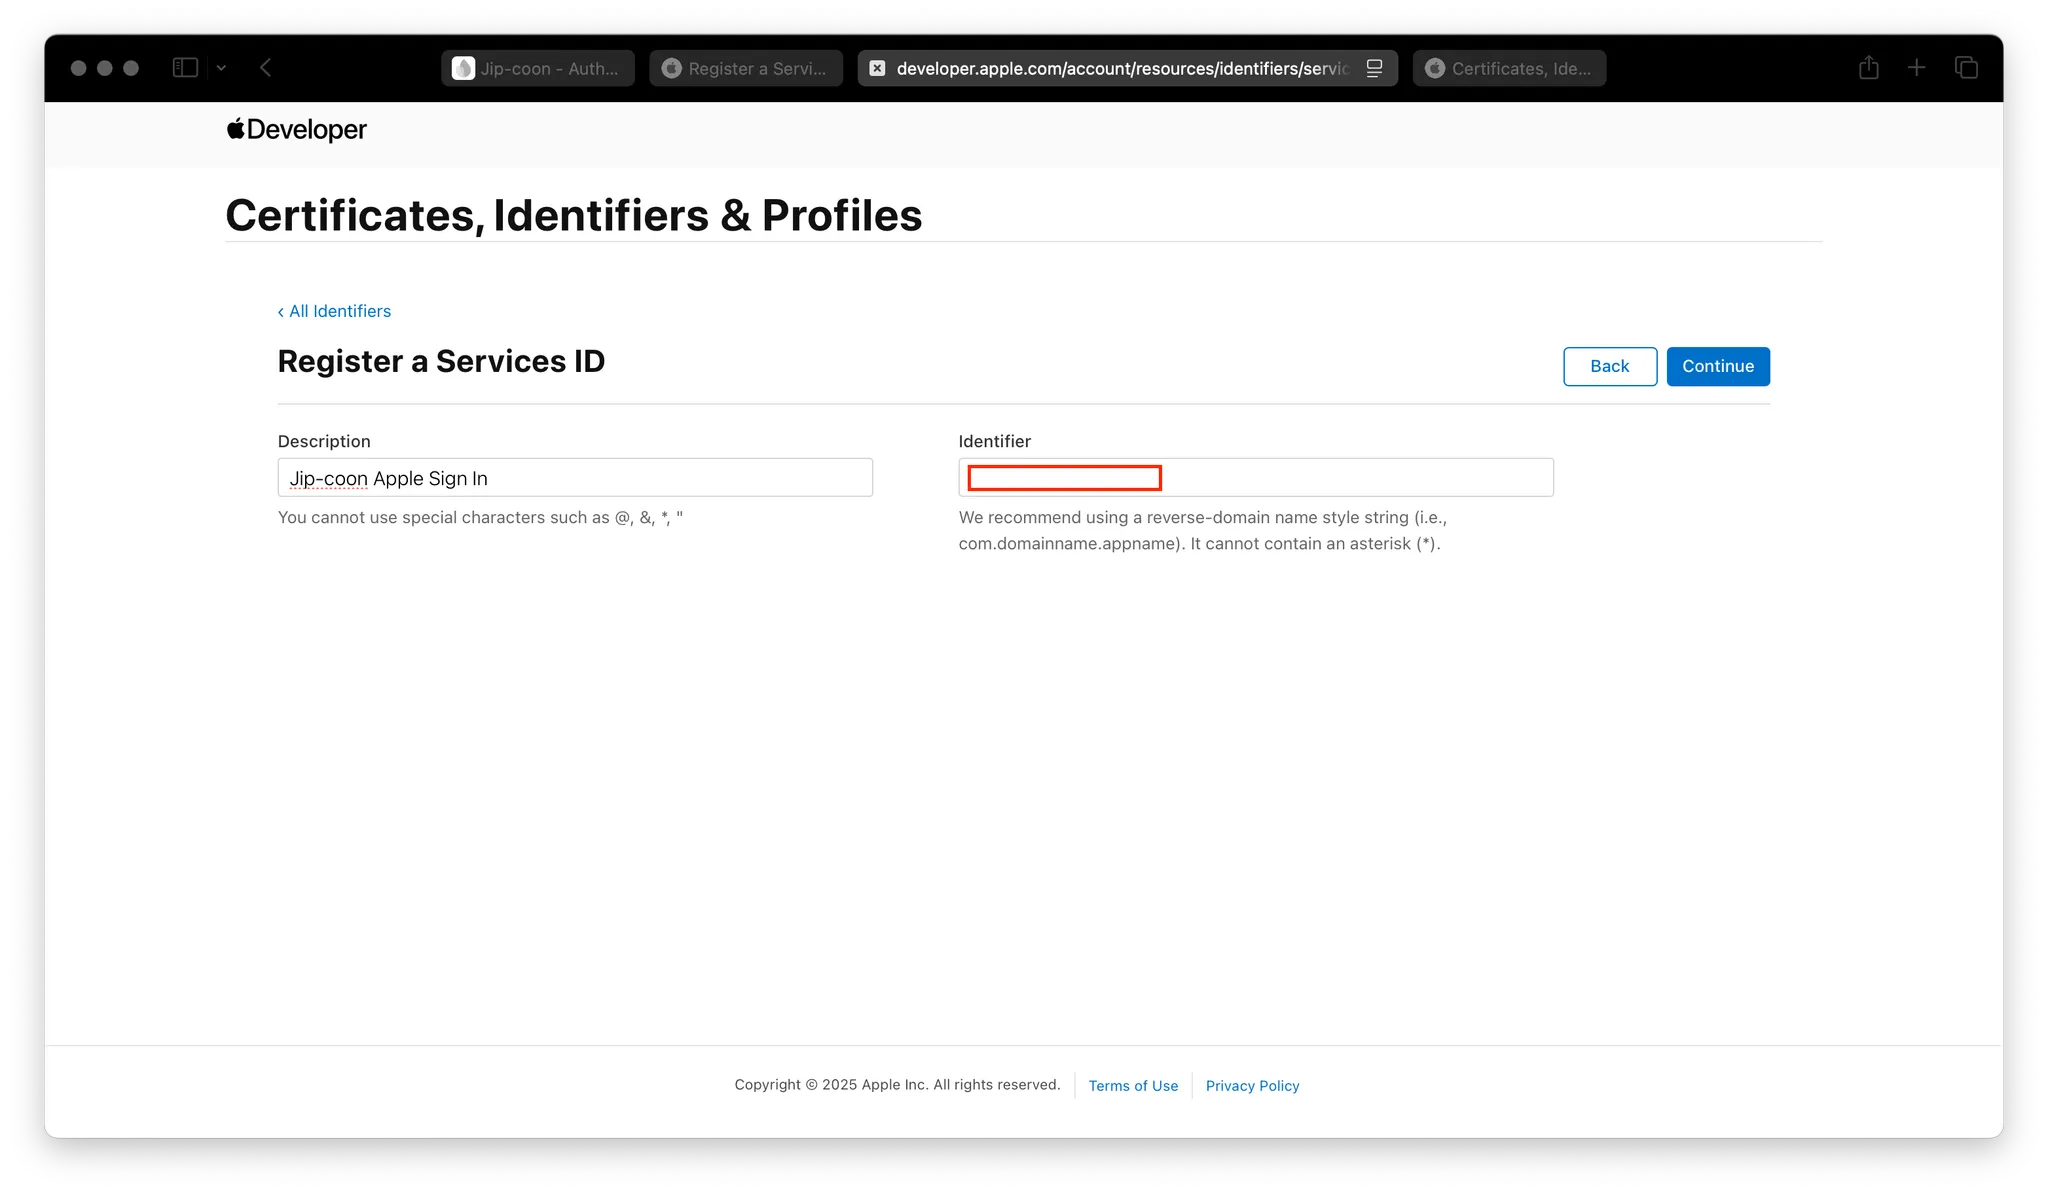Image resolution: width=2048 pixels, height=1193 pixels.
Task: Open the sidebar options dropdown chevron
Action: [x=221, y=68]
